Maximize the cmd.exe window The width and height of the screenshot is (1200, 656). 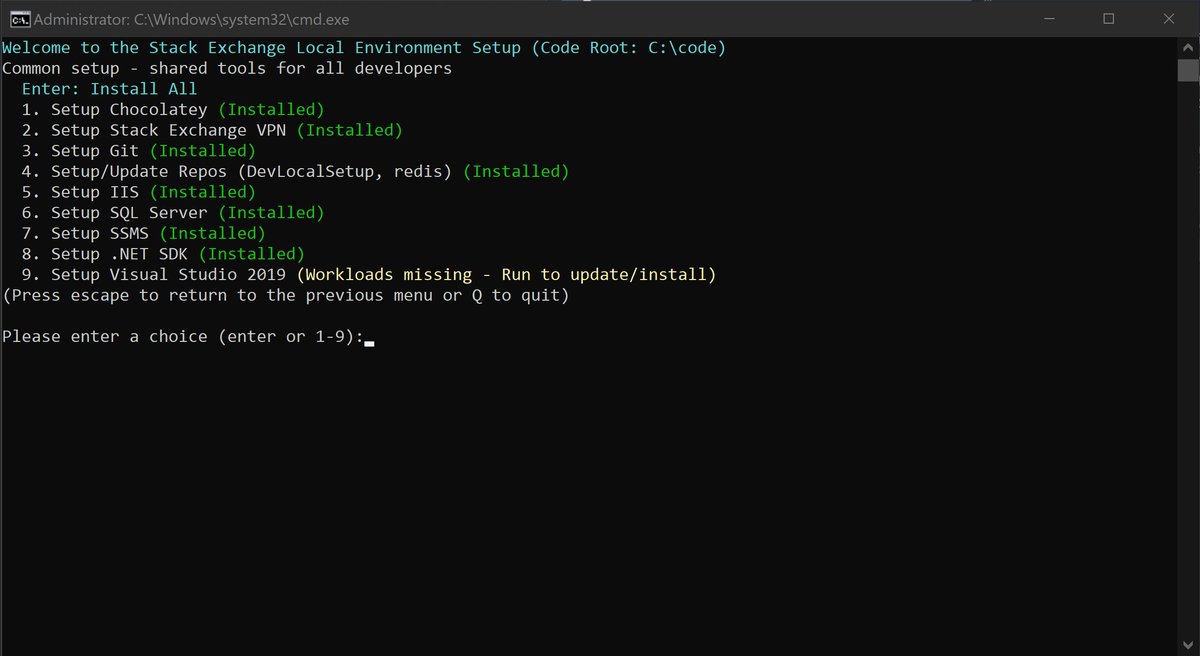point(1108,18)
